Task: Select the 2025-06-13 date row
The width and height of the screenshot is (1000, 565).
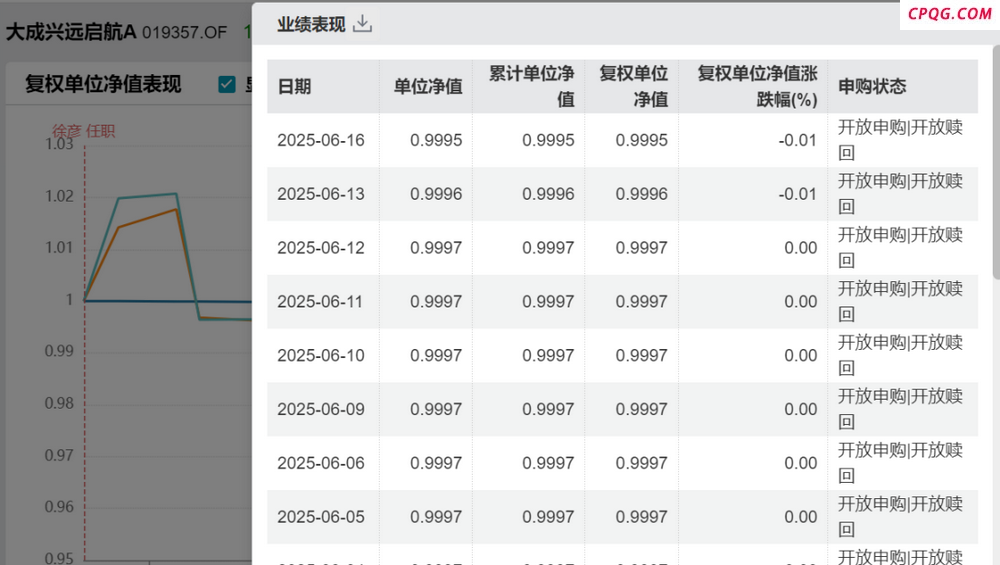Action: (622, 194)
